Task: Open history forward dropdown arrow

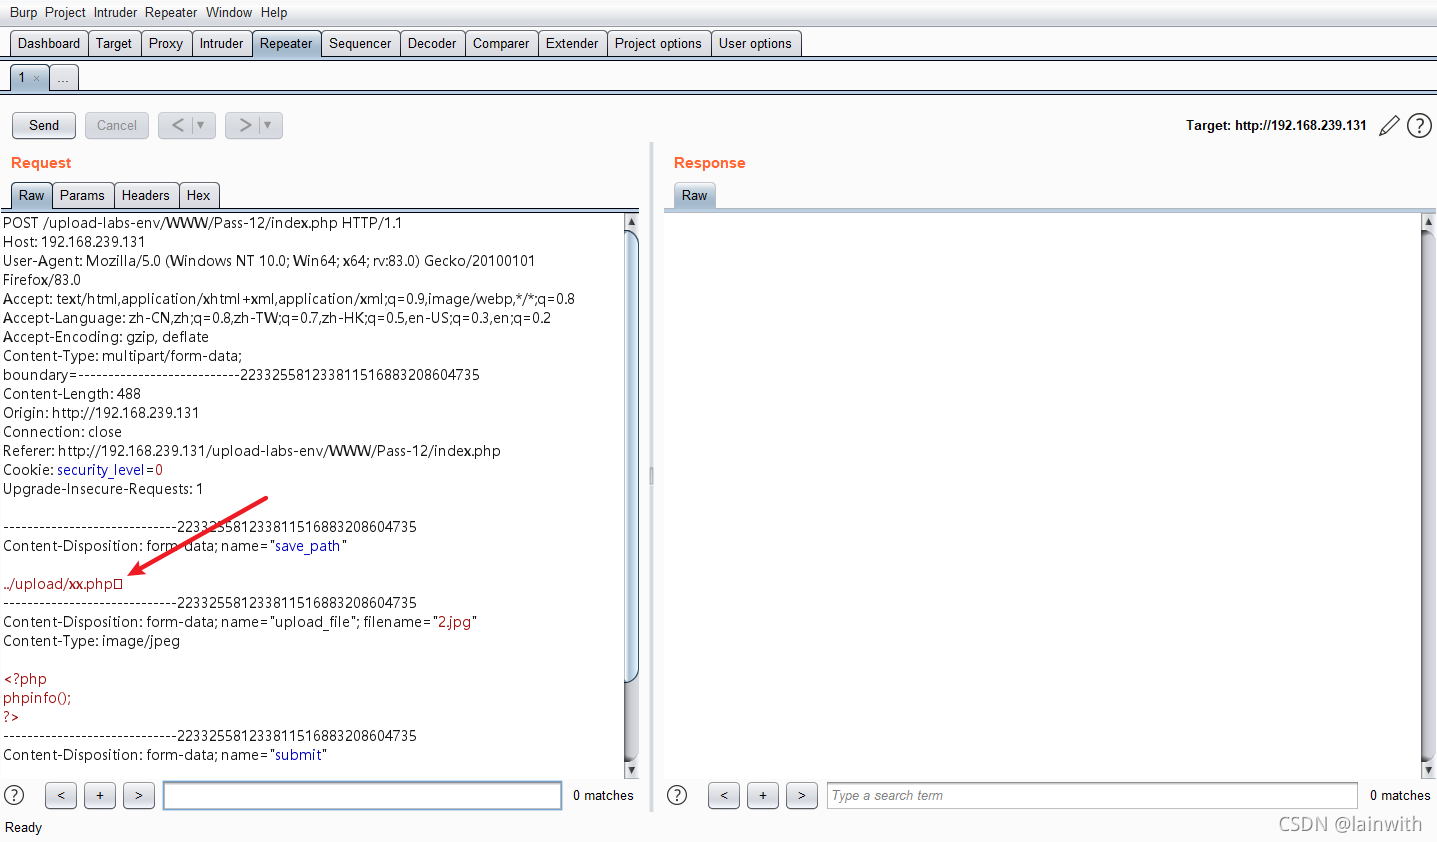Action: click(268, 125)
